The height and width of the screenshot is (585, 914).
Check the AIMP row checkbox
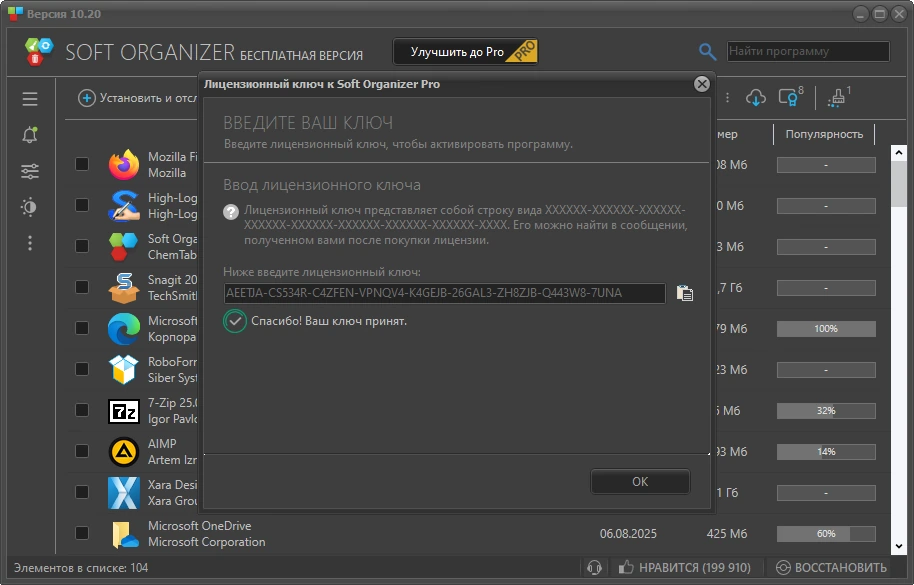point(82,451)
